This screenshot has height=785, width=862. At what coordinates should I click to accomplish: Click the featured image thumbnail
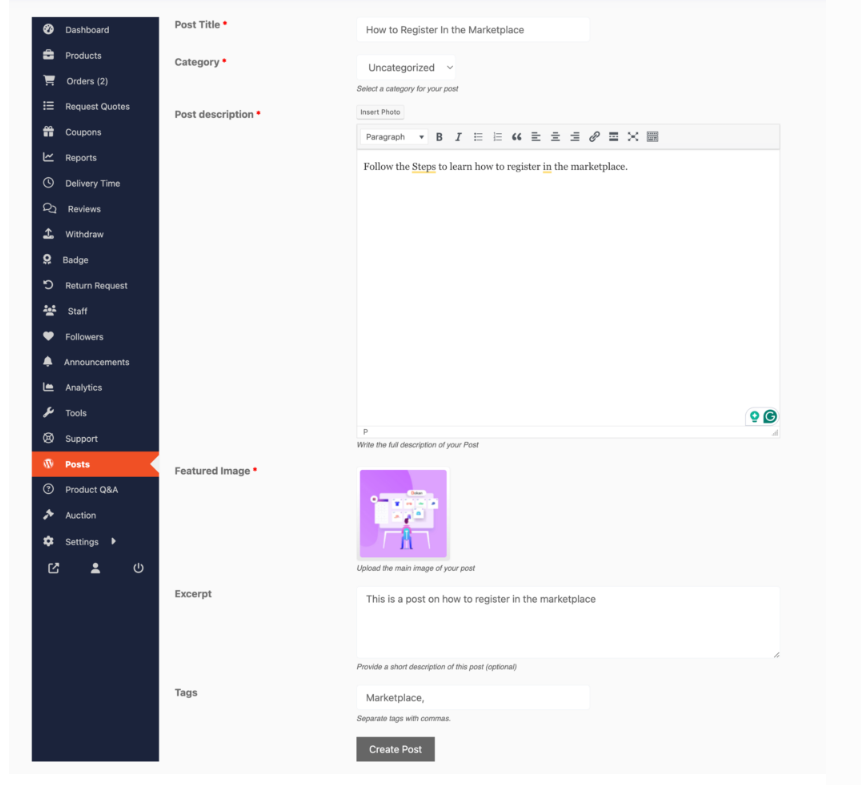(x=403, y=514)
